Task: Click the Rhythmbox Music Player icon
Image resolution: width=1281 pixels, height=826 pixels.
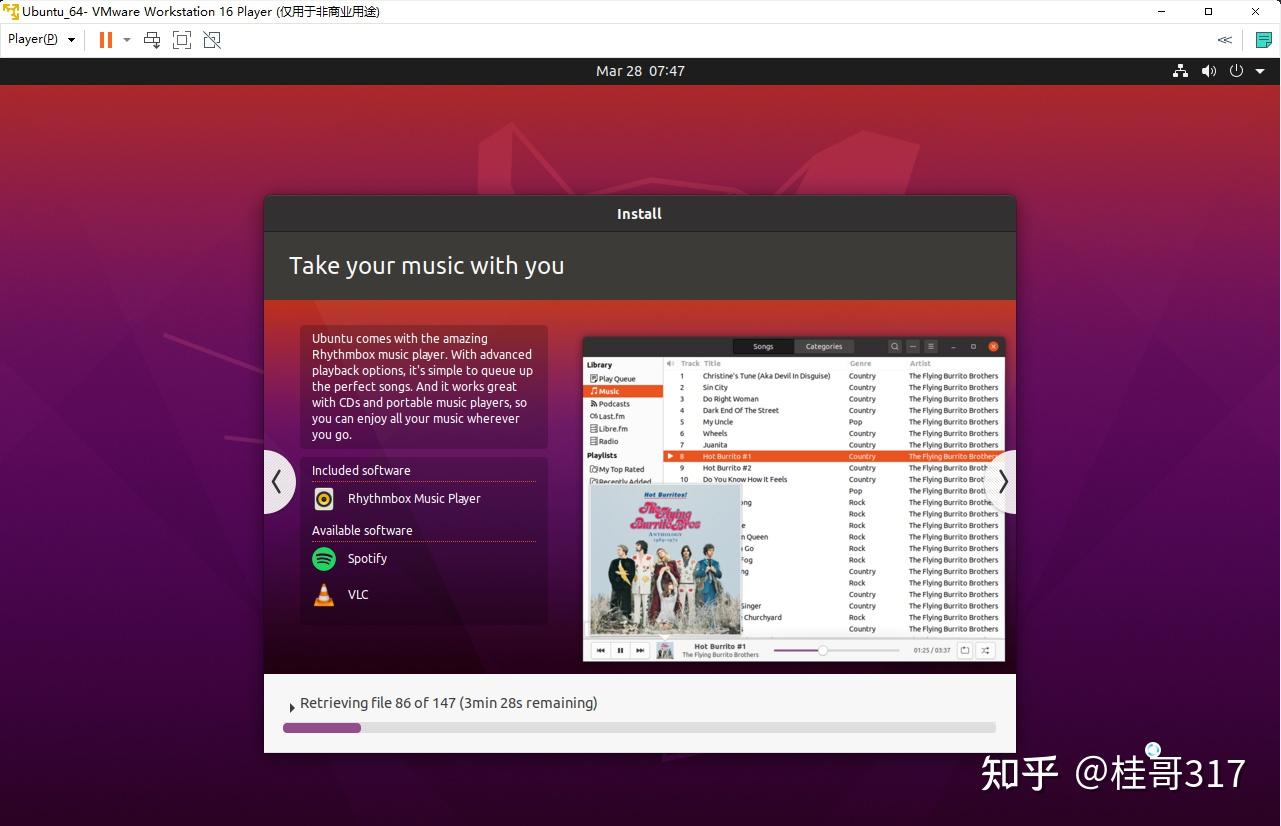Action: coord(324,499)
